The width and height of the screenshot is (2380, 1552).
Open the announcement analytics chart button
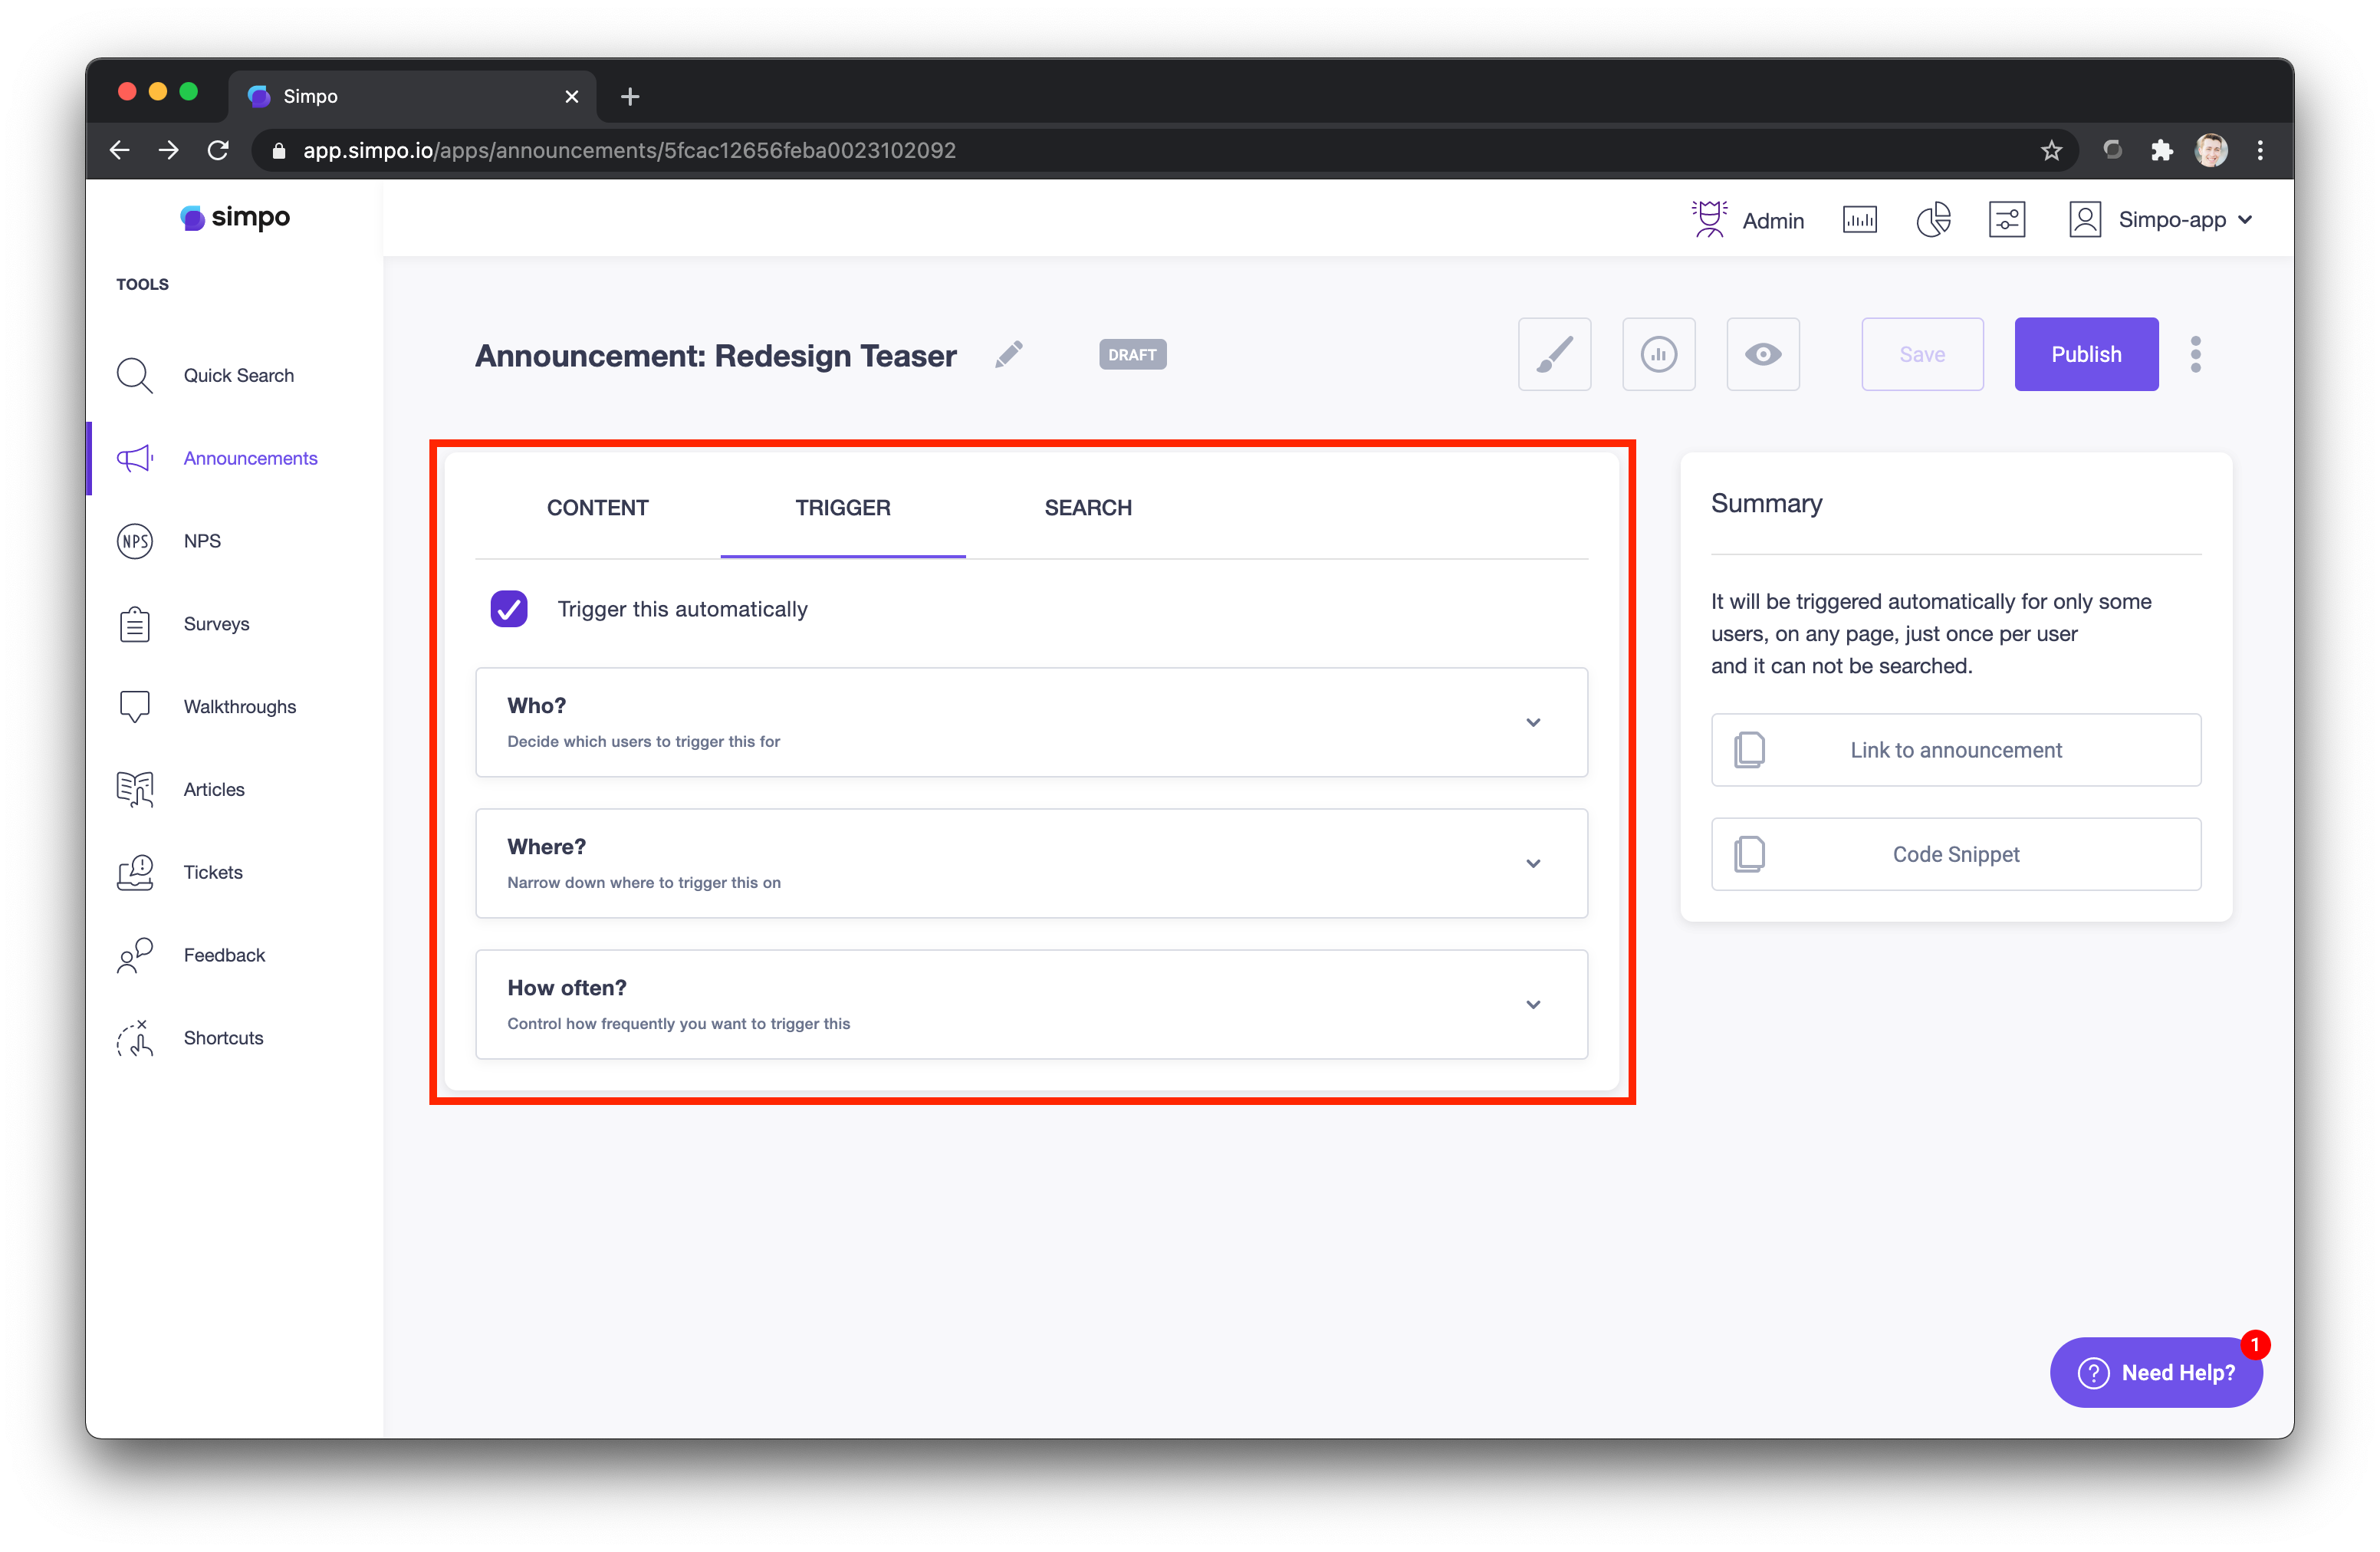click(x=1658, y=354)
